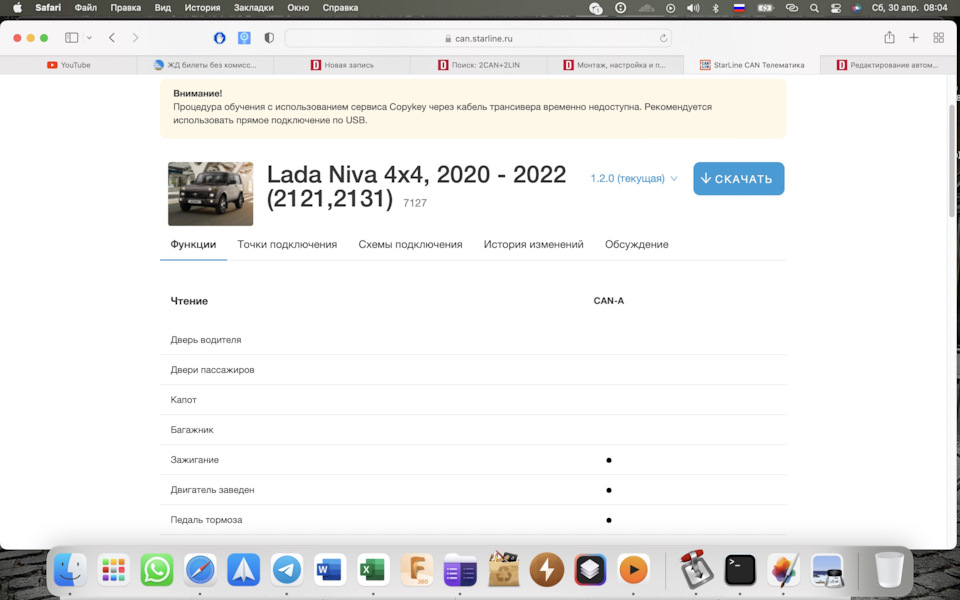Open the Apple menu
The height and width of the screenshot is (600, 960).
coord(17,8)
